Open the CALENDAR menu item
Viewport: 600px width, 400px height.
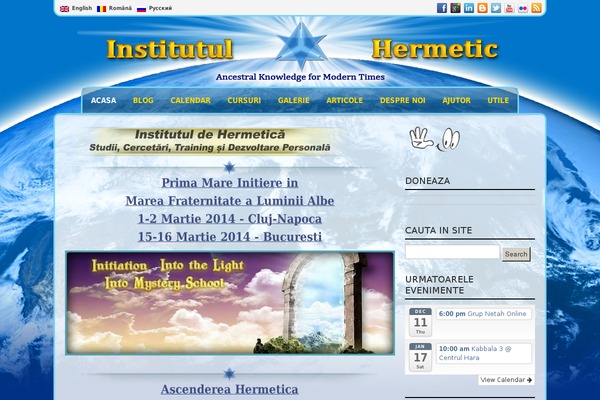coord(191,100)
